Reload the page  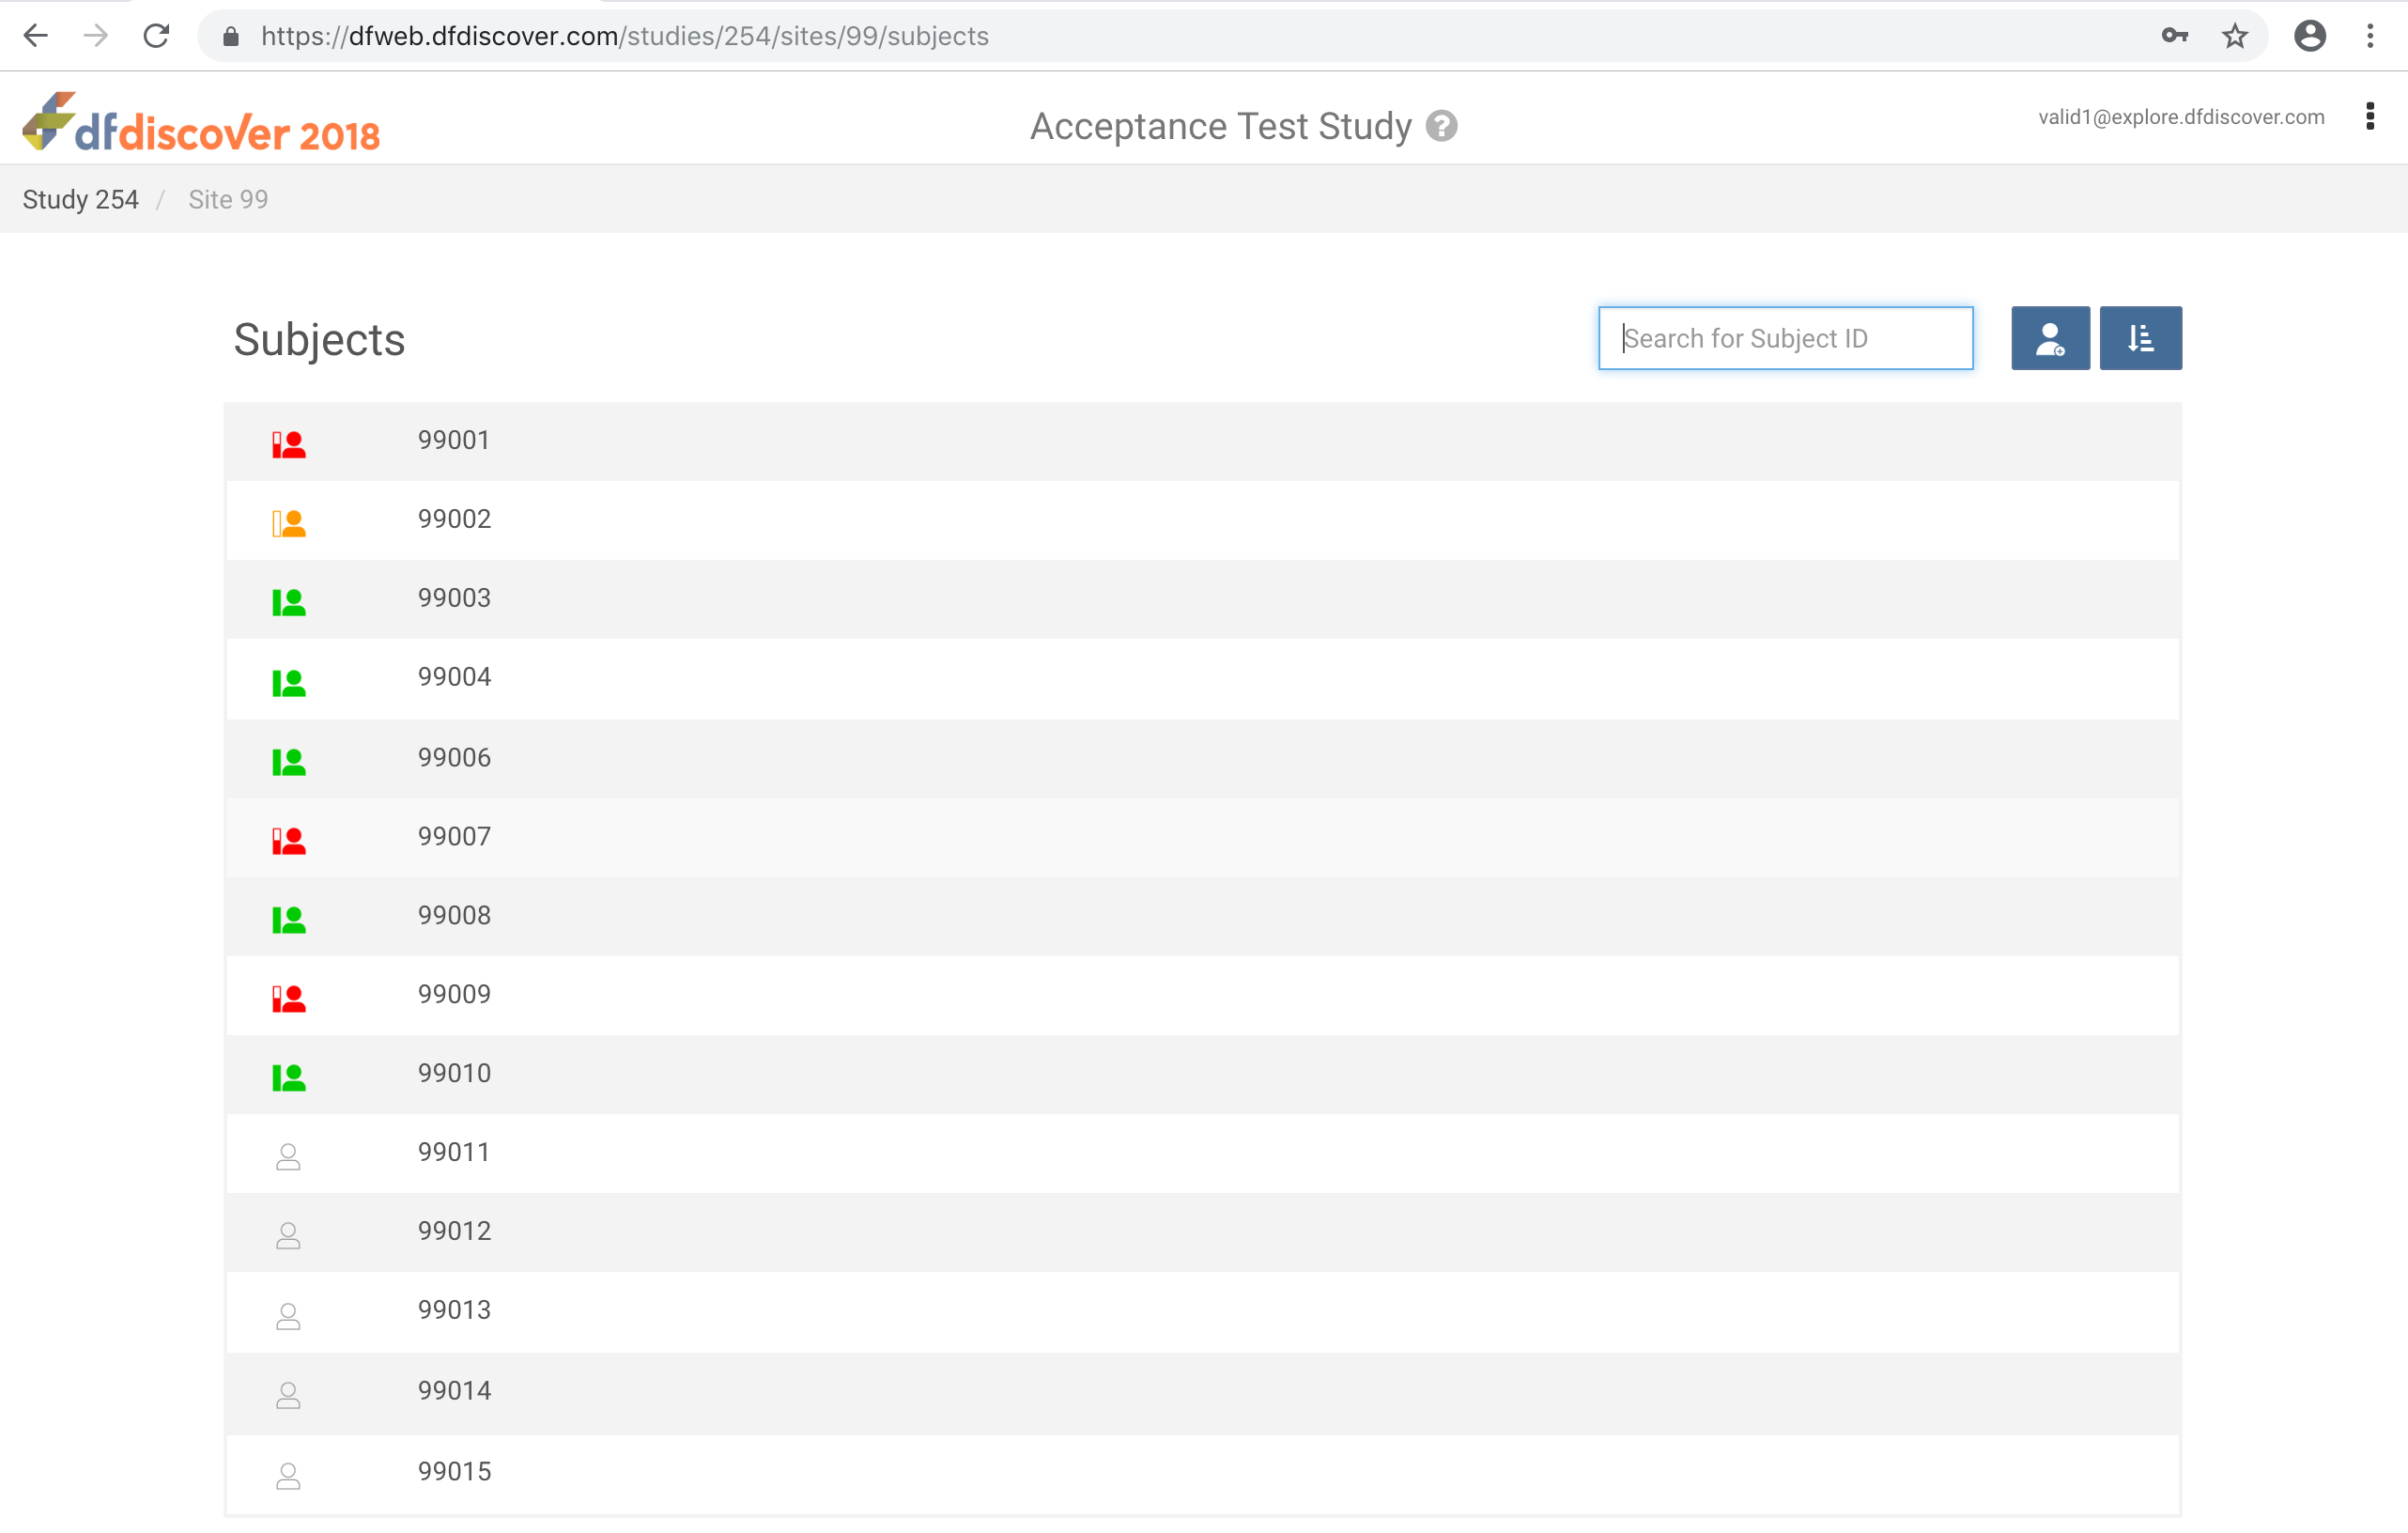[156, 37]
